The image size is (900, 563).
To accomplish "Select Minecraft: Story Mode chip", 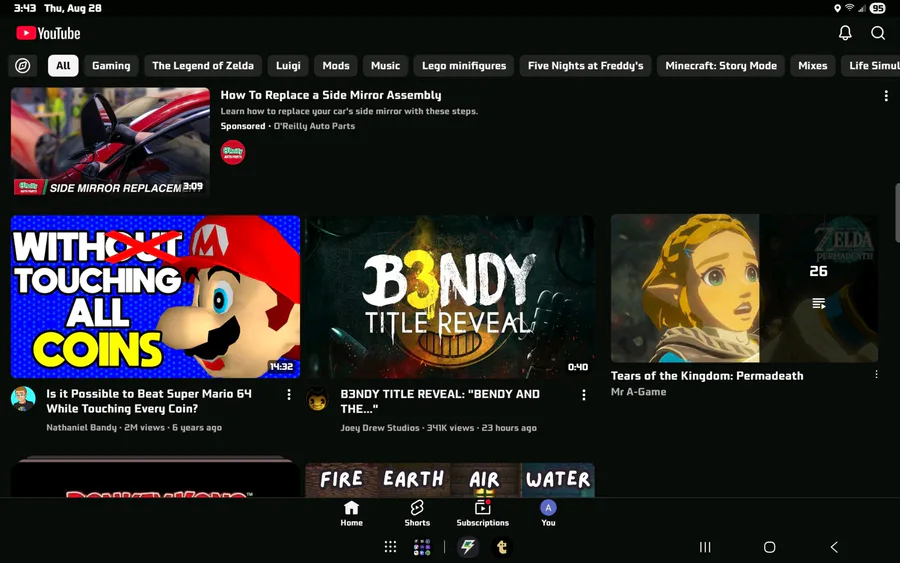I will click(721, 65).
